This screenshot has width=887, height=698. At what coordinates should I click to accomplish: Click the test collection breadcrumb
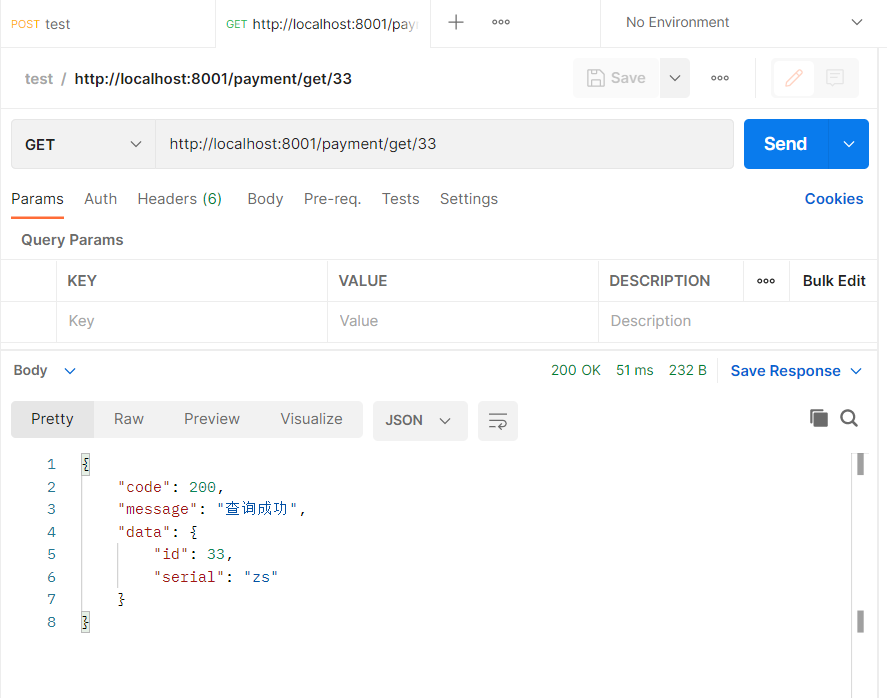(38, 79)
